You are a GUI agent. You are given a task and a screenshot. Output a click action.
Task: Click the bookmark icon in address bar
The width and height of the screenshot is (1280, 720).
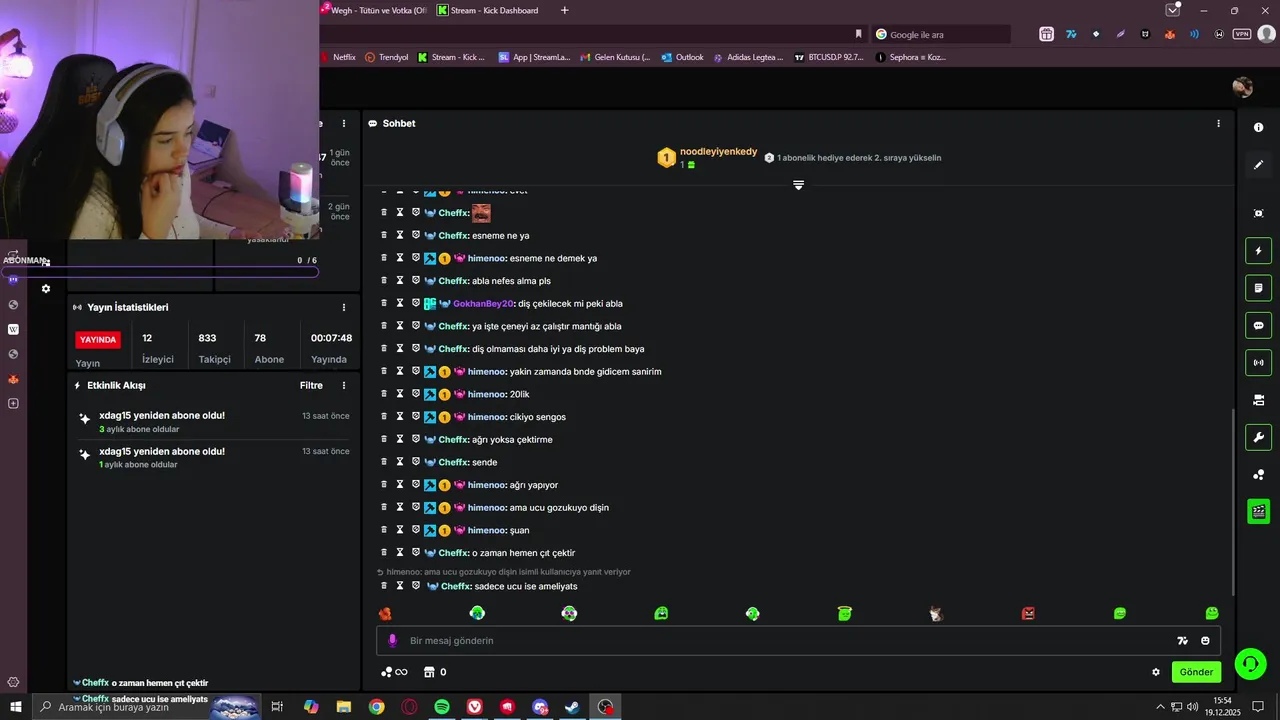tap(858, 34)
